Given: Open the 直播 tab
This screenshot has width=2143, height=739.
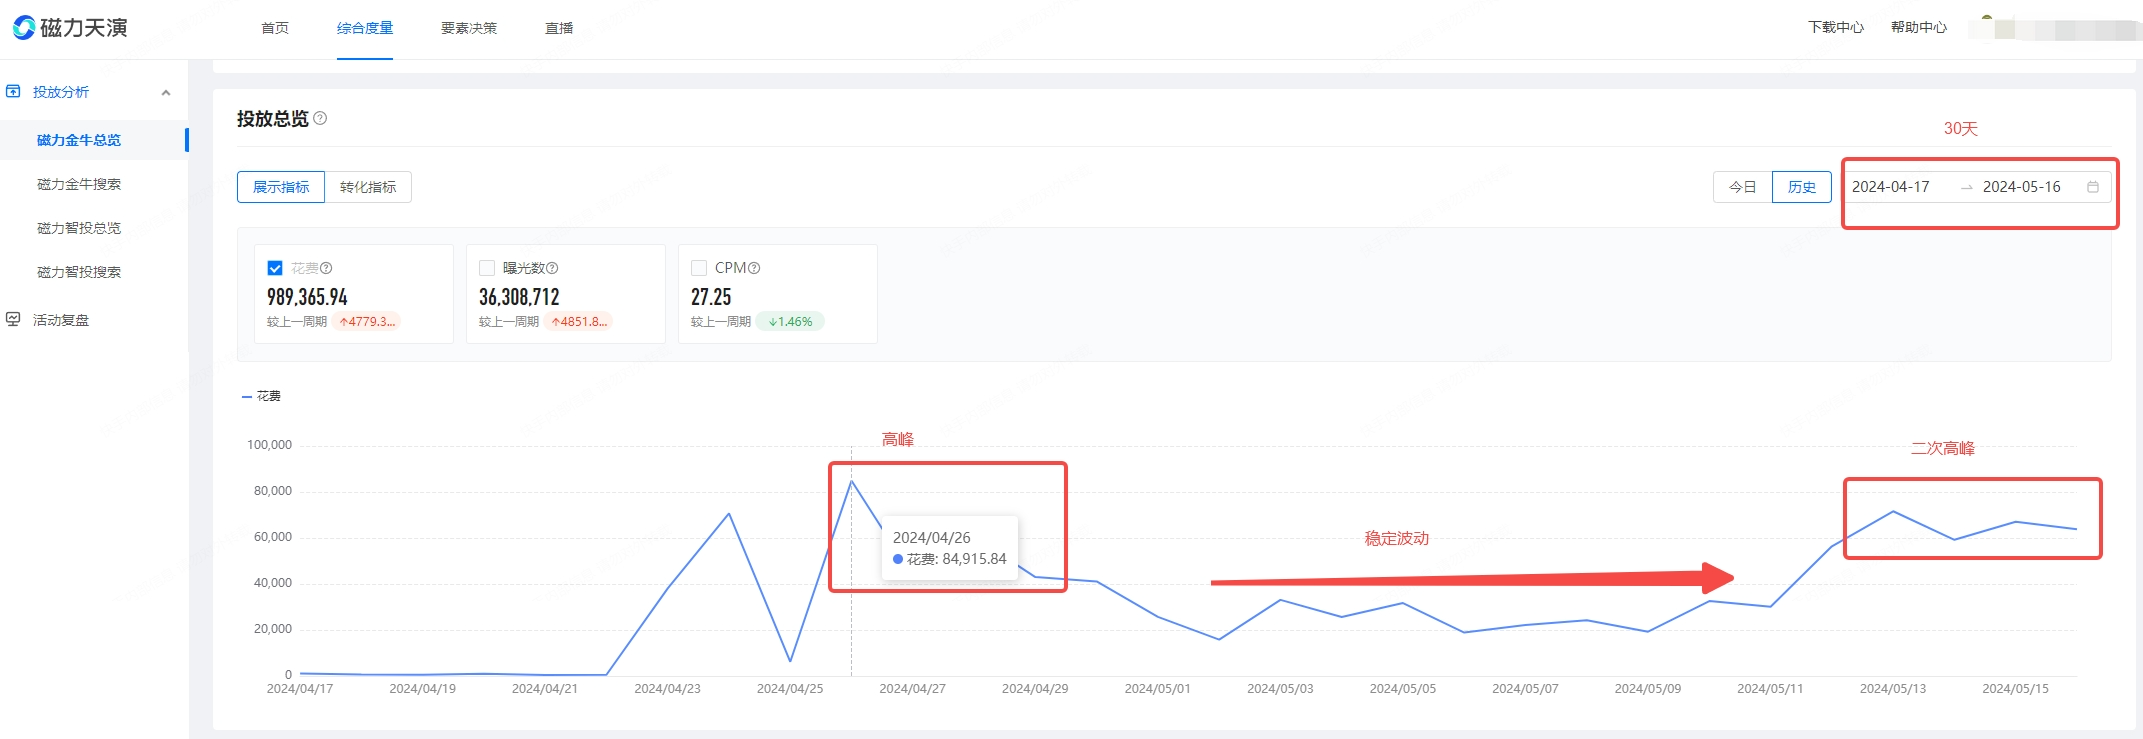Looking at the screenshot, I should [559, 28].
